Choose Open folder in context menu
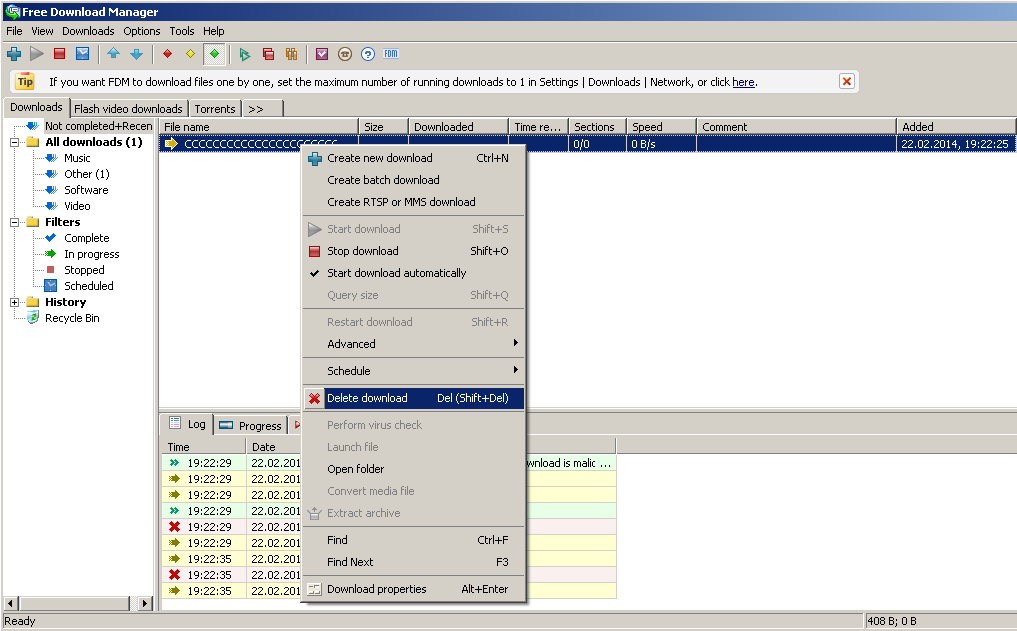1017x631 pixels. click(413, 469)
